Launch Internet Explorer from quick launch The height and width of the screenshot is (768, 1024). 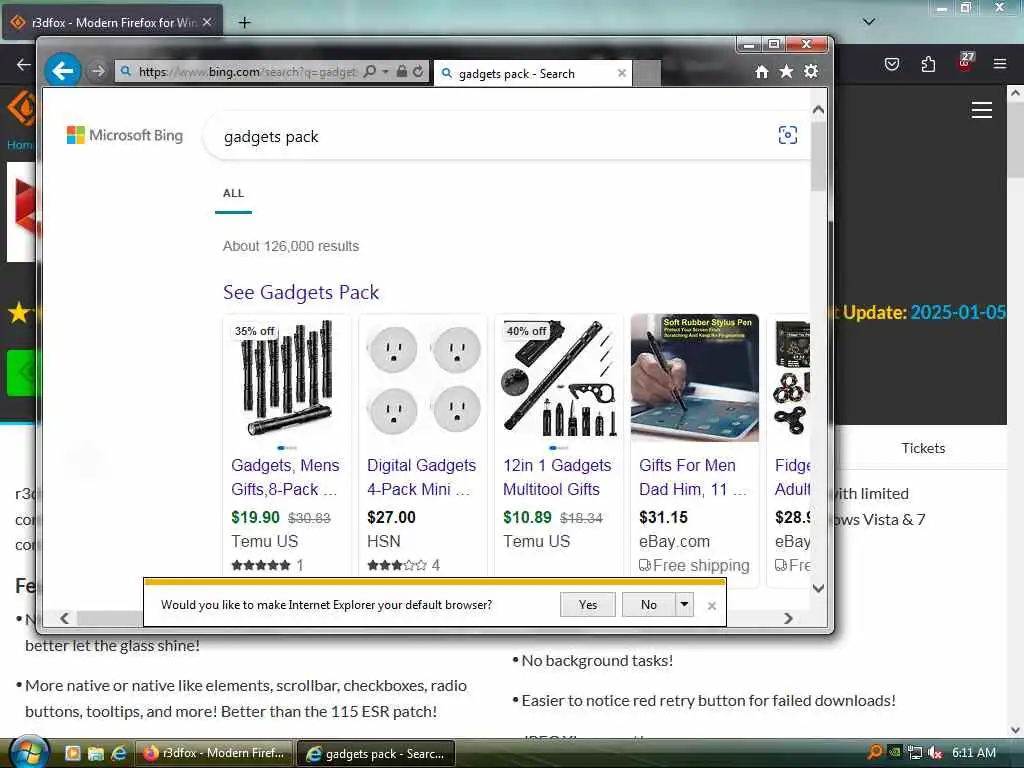(x=118, y=753)
